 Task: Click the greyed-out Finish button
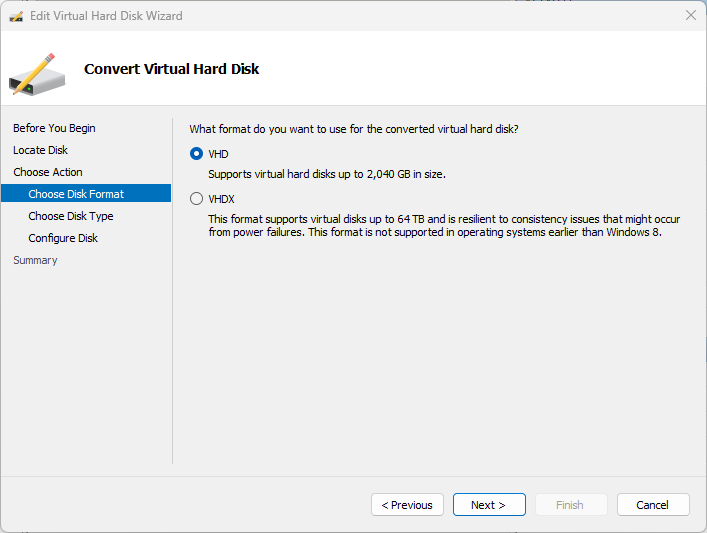click(x=570, y=505)
